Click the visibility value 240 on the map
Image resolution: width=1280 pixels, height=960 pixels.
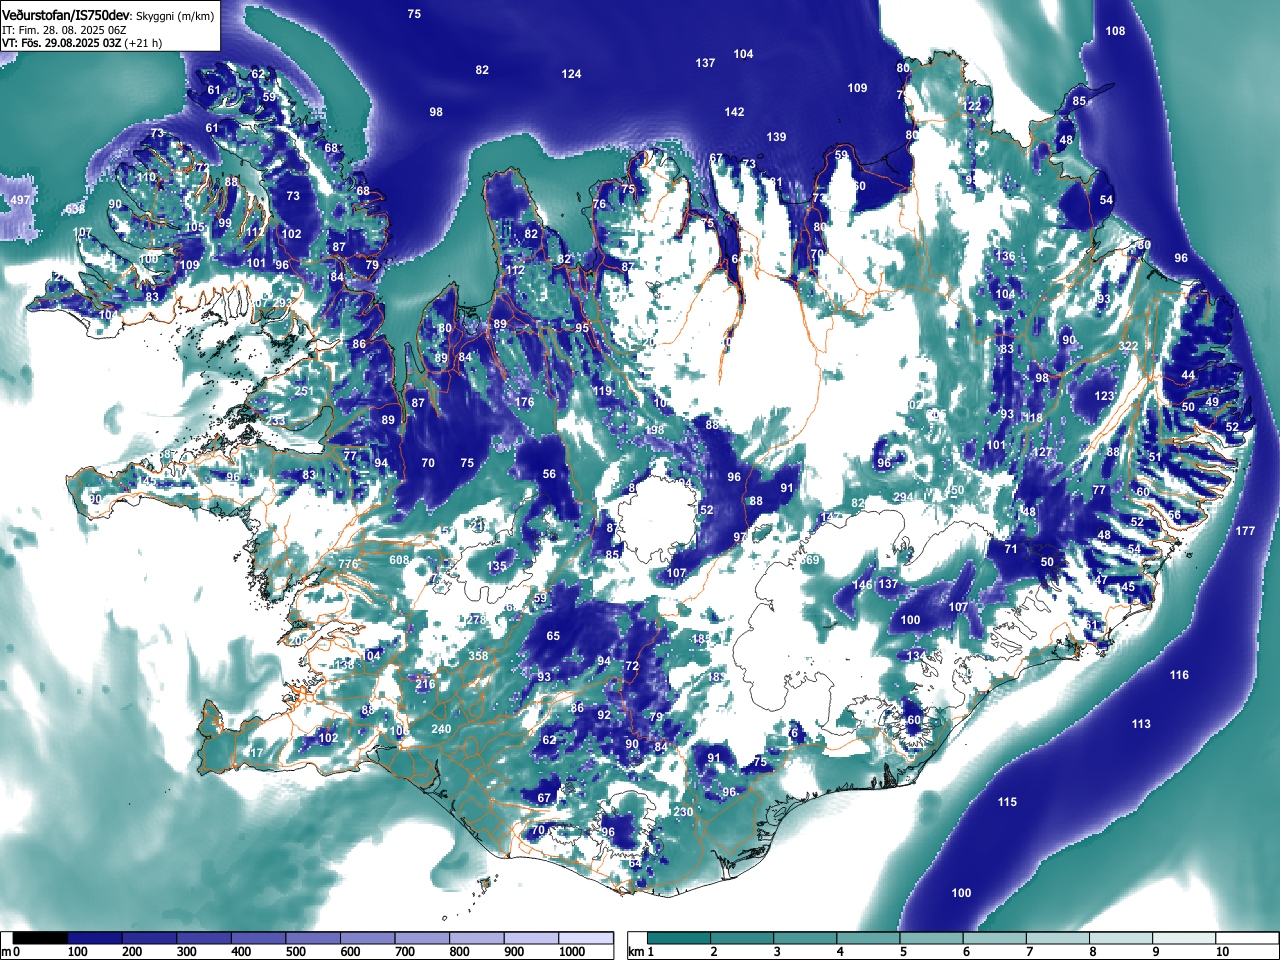441,729
